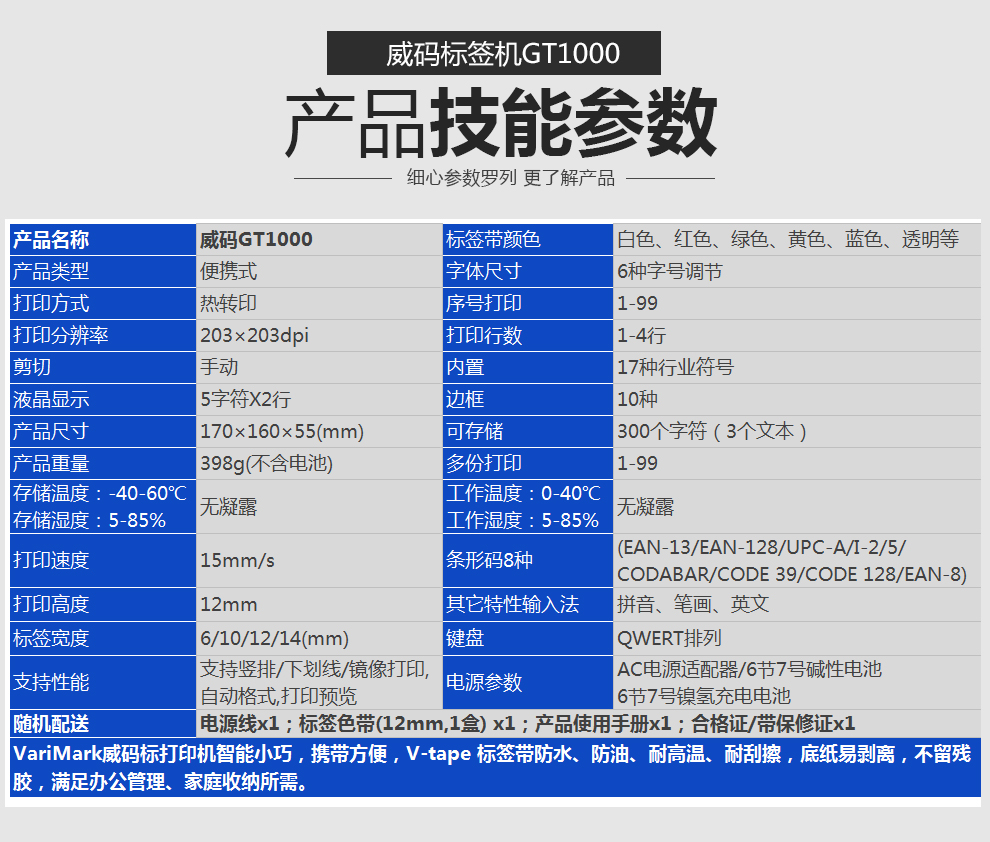The image size is (990, 842).
Task: Select the 398g(不含电池) weight value
Action: pyautogui.click(x=266, y=464)
